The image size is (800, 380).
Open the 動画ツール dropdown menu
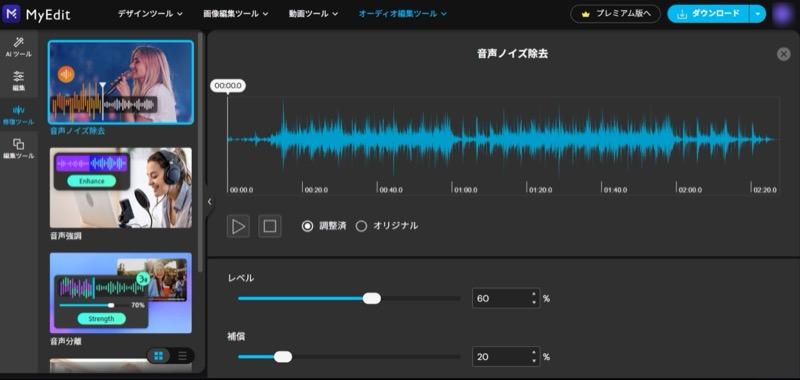click(313, 14)
